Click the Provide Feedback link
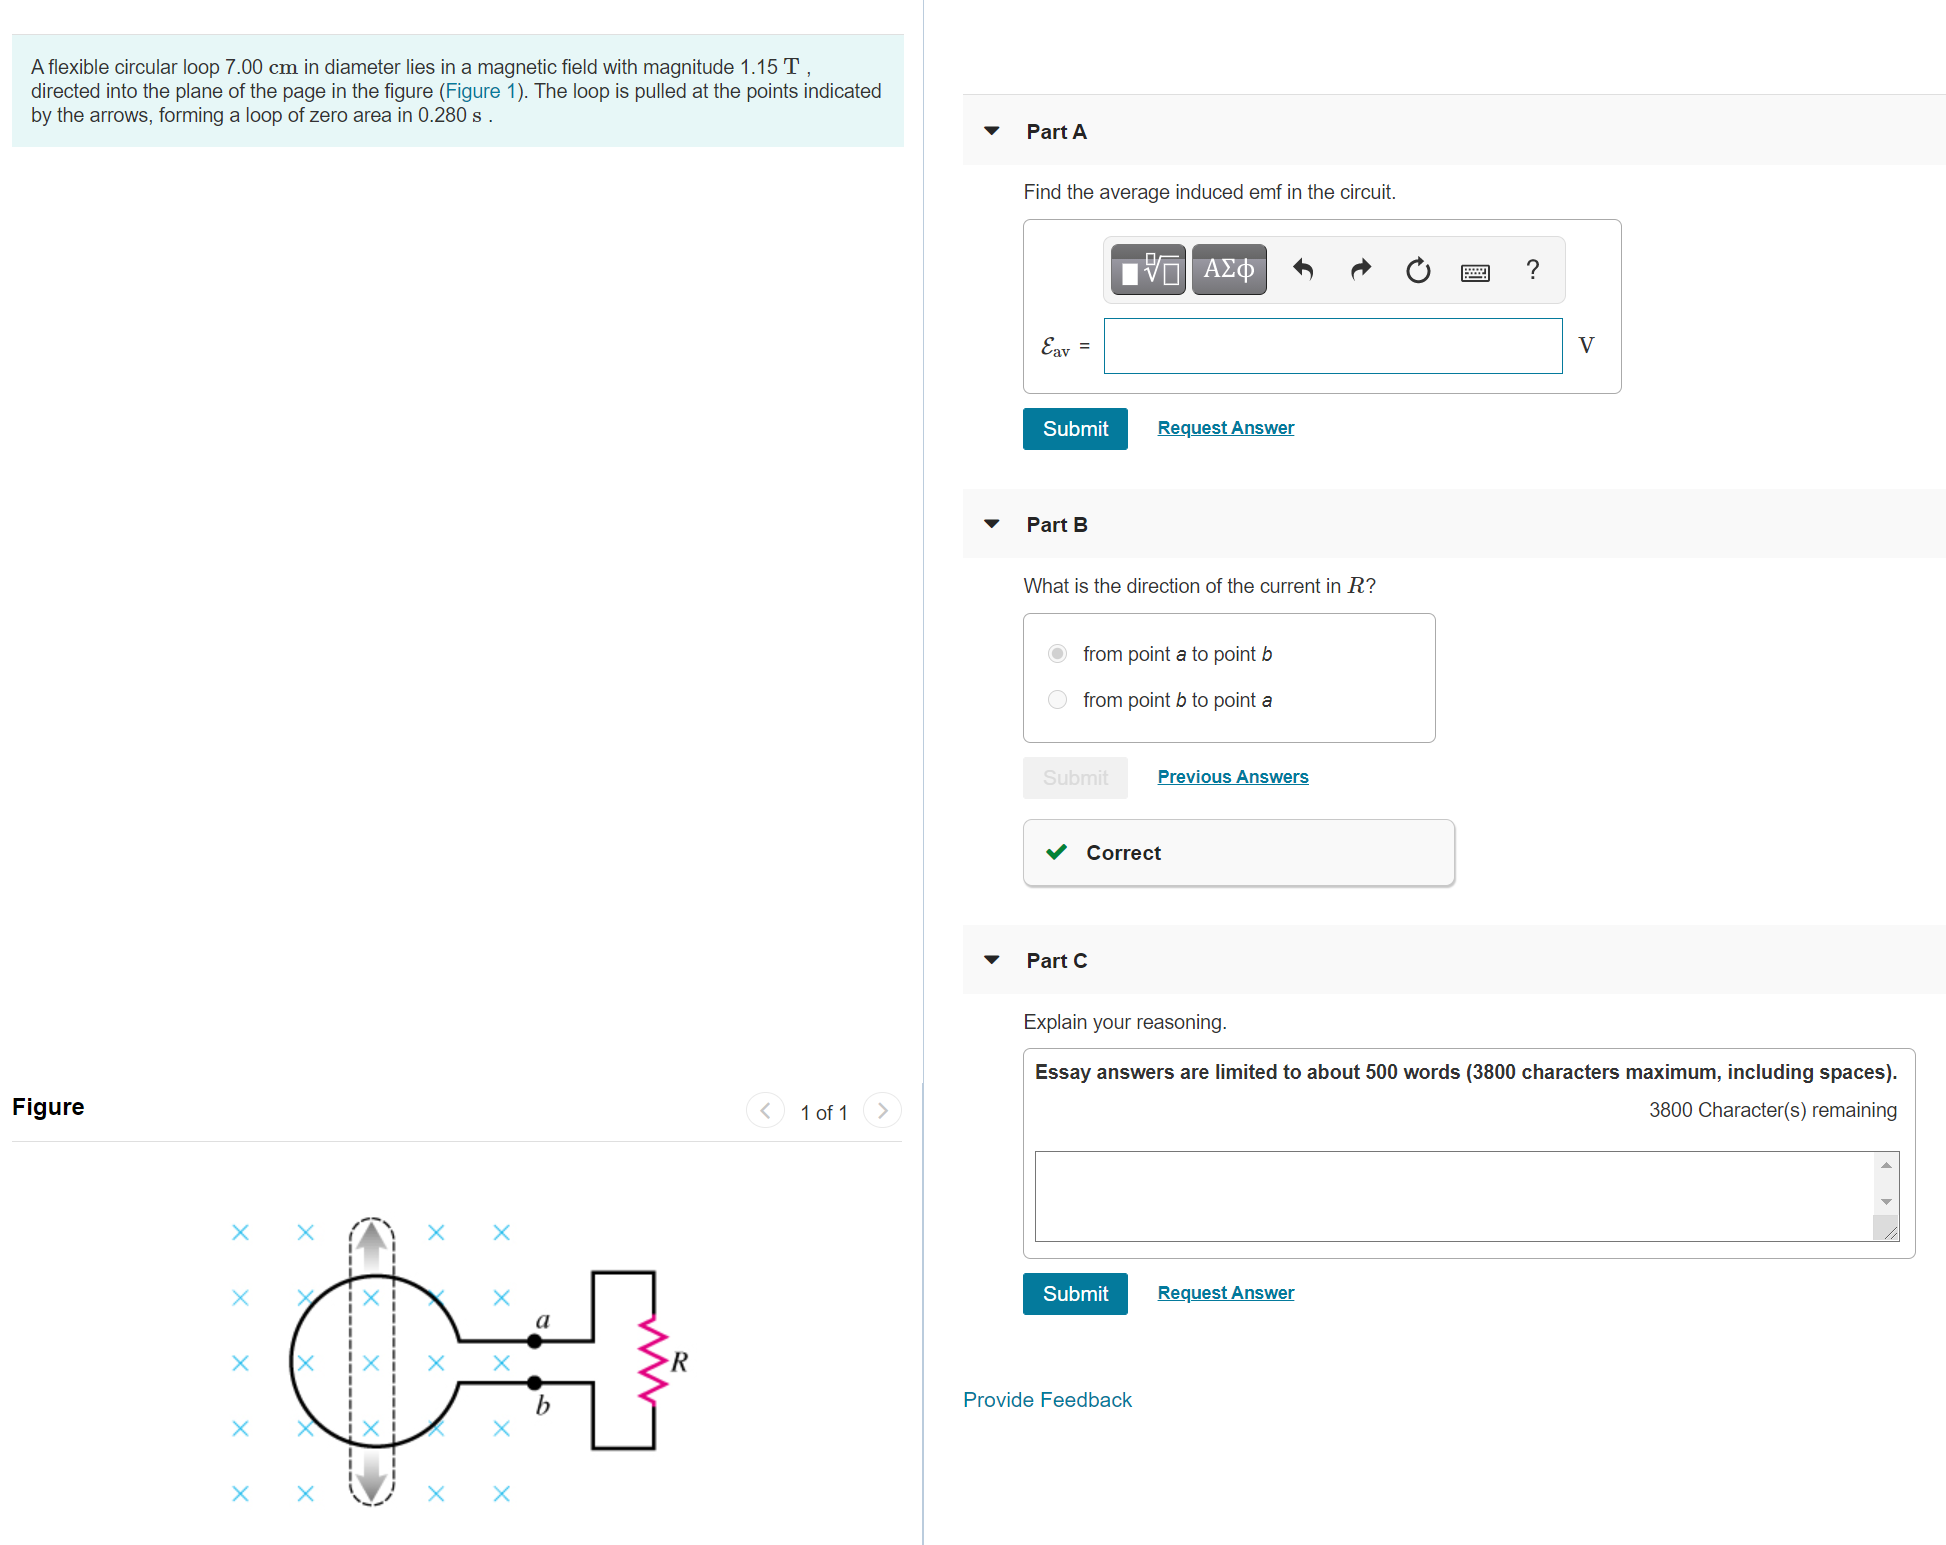Image resolution: width=1946 pixels, height=1545 pixels. coord(1047,1399)
